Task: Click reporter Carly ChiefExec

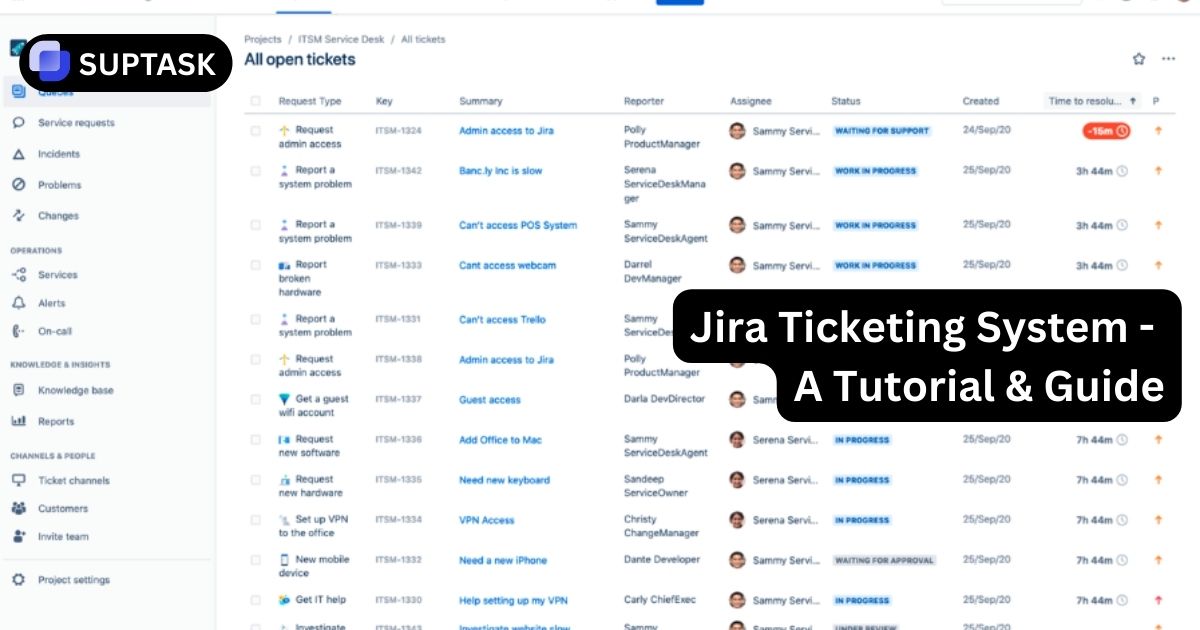Action: point(660,600)
